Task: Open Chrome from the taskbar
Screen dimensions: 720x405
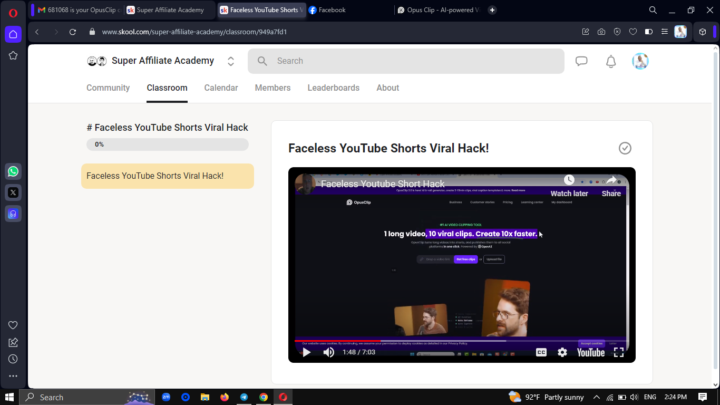Action: pyautogui.click(x=264, y=397)
